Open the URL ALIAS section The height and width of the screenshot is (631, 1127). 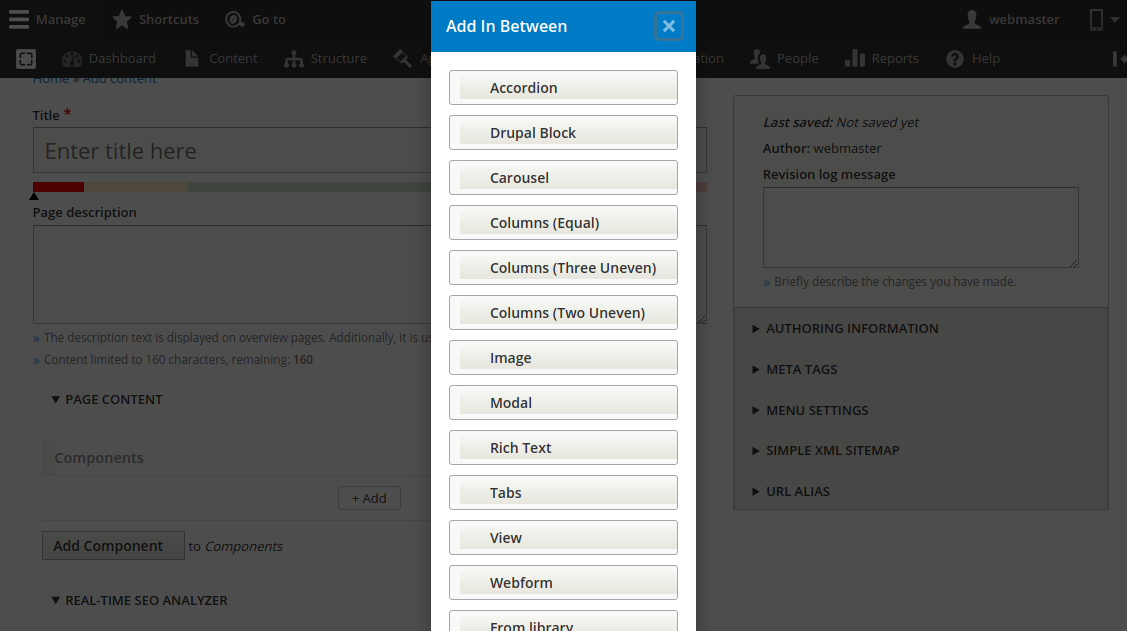[797, 491]
